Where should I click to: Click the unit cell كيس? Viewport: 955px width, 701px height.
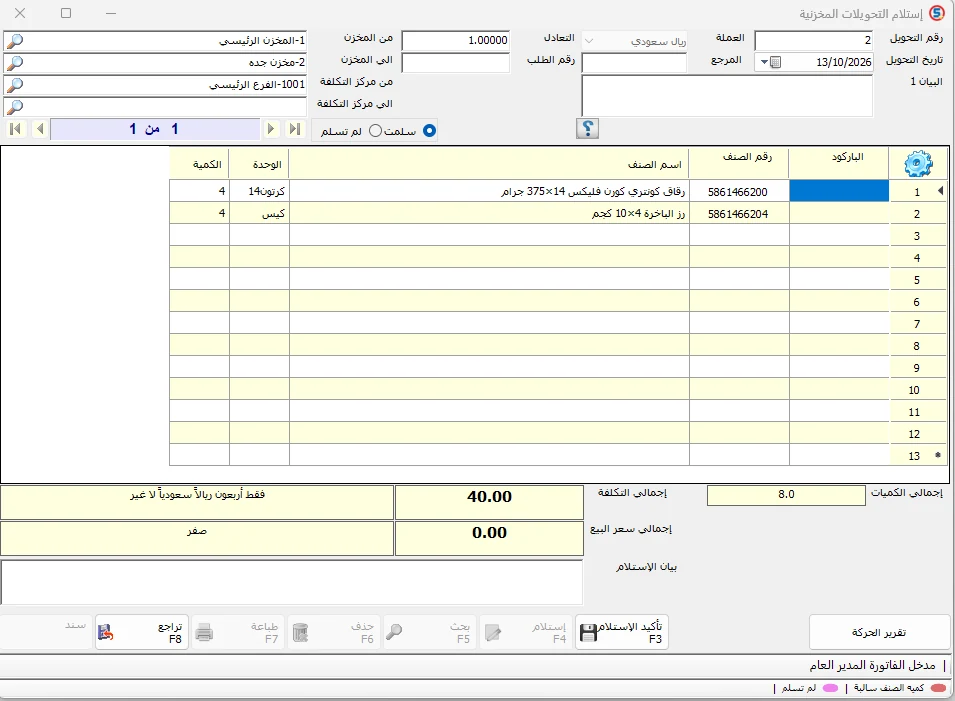[259, 214]
